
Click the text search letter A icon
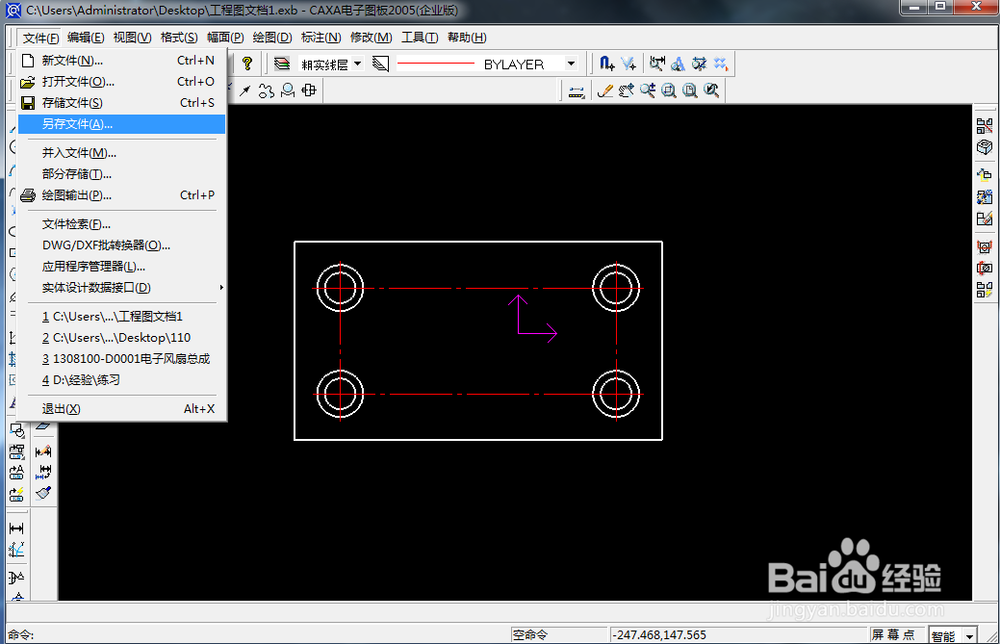click(678, 63)
